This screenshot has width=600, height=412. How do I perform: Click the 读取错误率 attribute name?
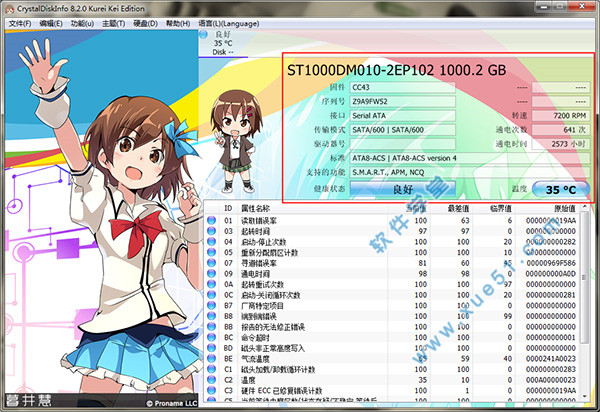(259, 221)
